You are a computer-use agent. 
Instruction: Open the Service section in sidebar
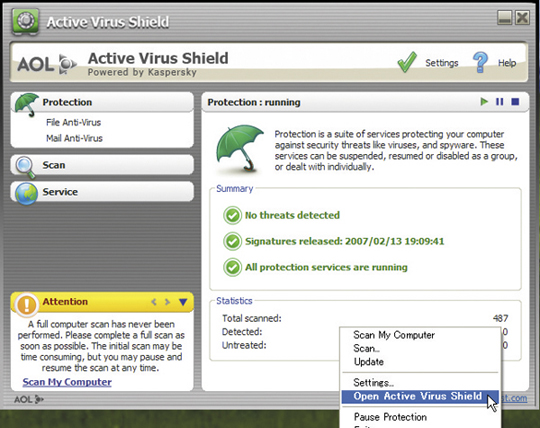(102, 192)
